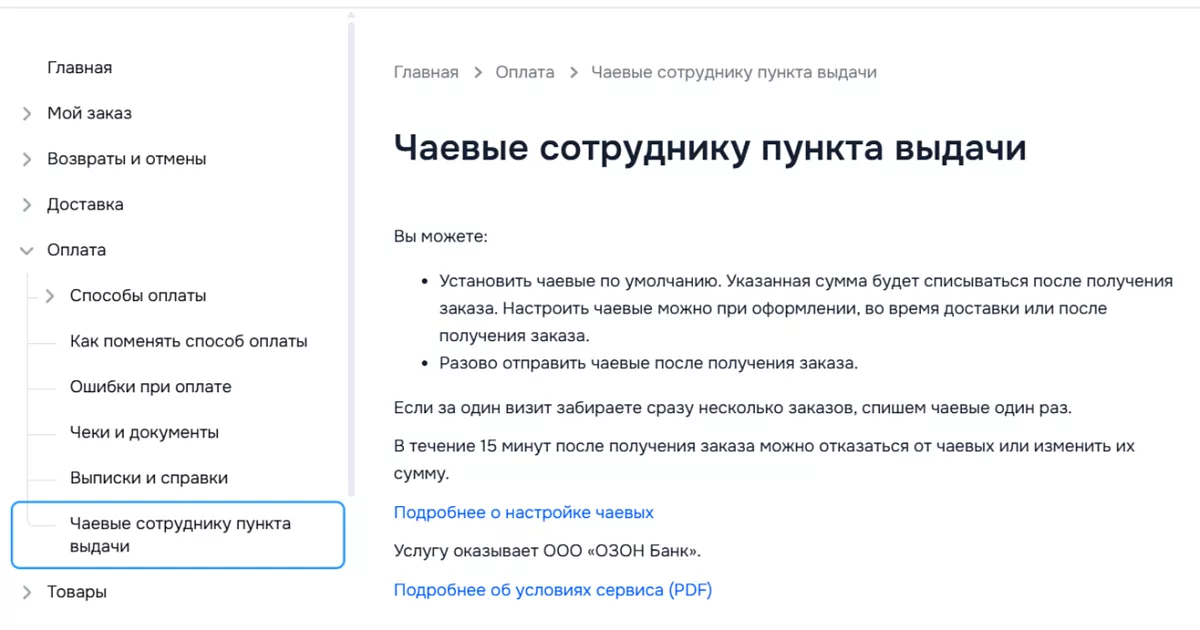Expand the Способы оплаты chevron
This screenshot has width=1200, height=630.
50,296
